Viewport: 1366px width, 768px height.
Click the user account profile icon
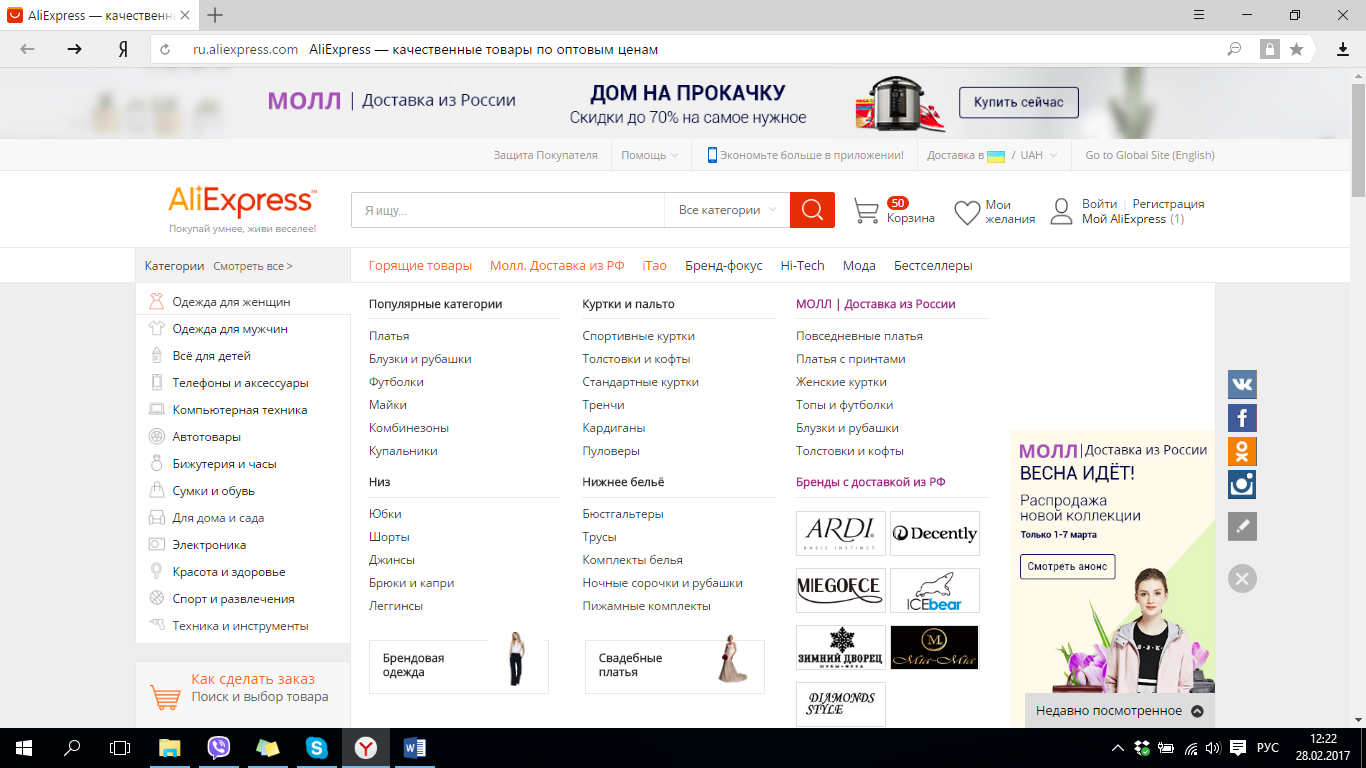1061,211
